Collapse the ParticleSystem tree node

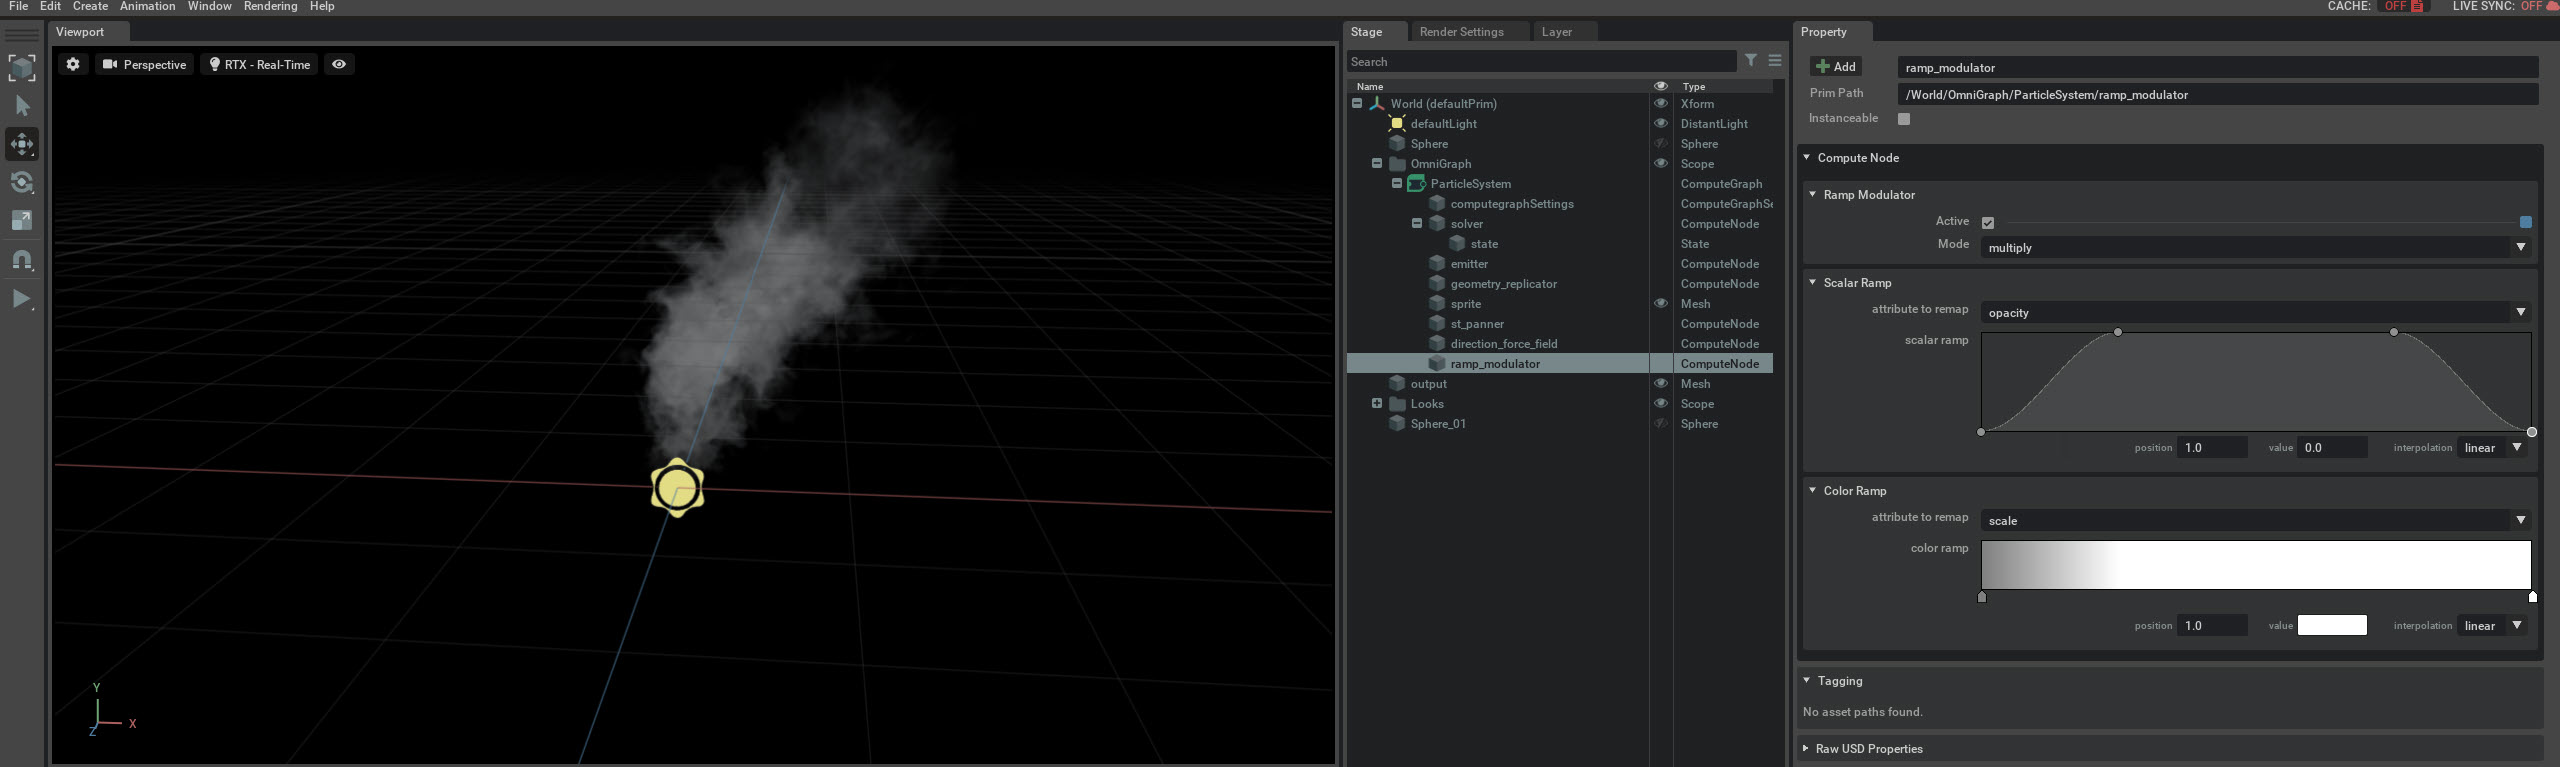tap(1397, 183)
